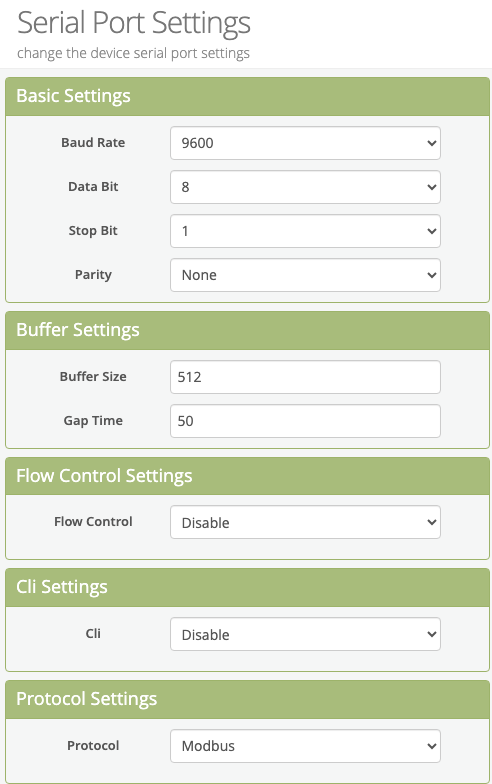Click the Gap Time label
Screen dimensions: 492x784
(93, 421)
